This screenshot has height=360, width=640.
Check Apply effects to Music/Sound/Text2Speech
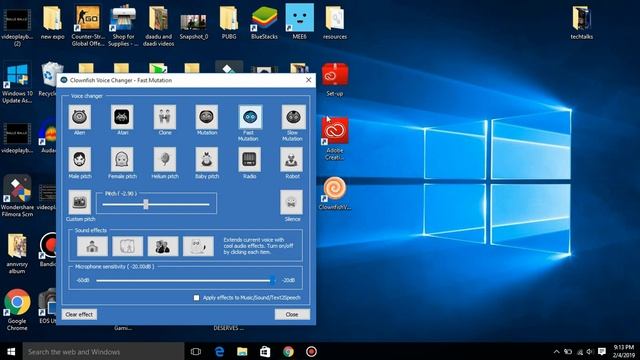pyautogui.click(x=196, y=298)
